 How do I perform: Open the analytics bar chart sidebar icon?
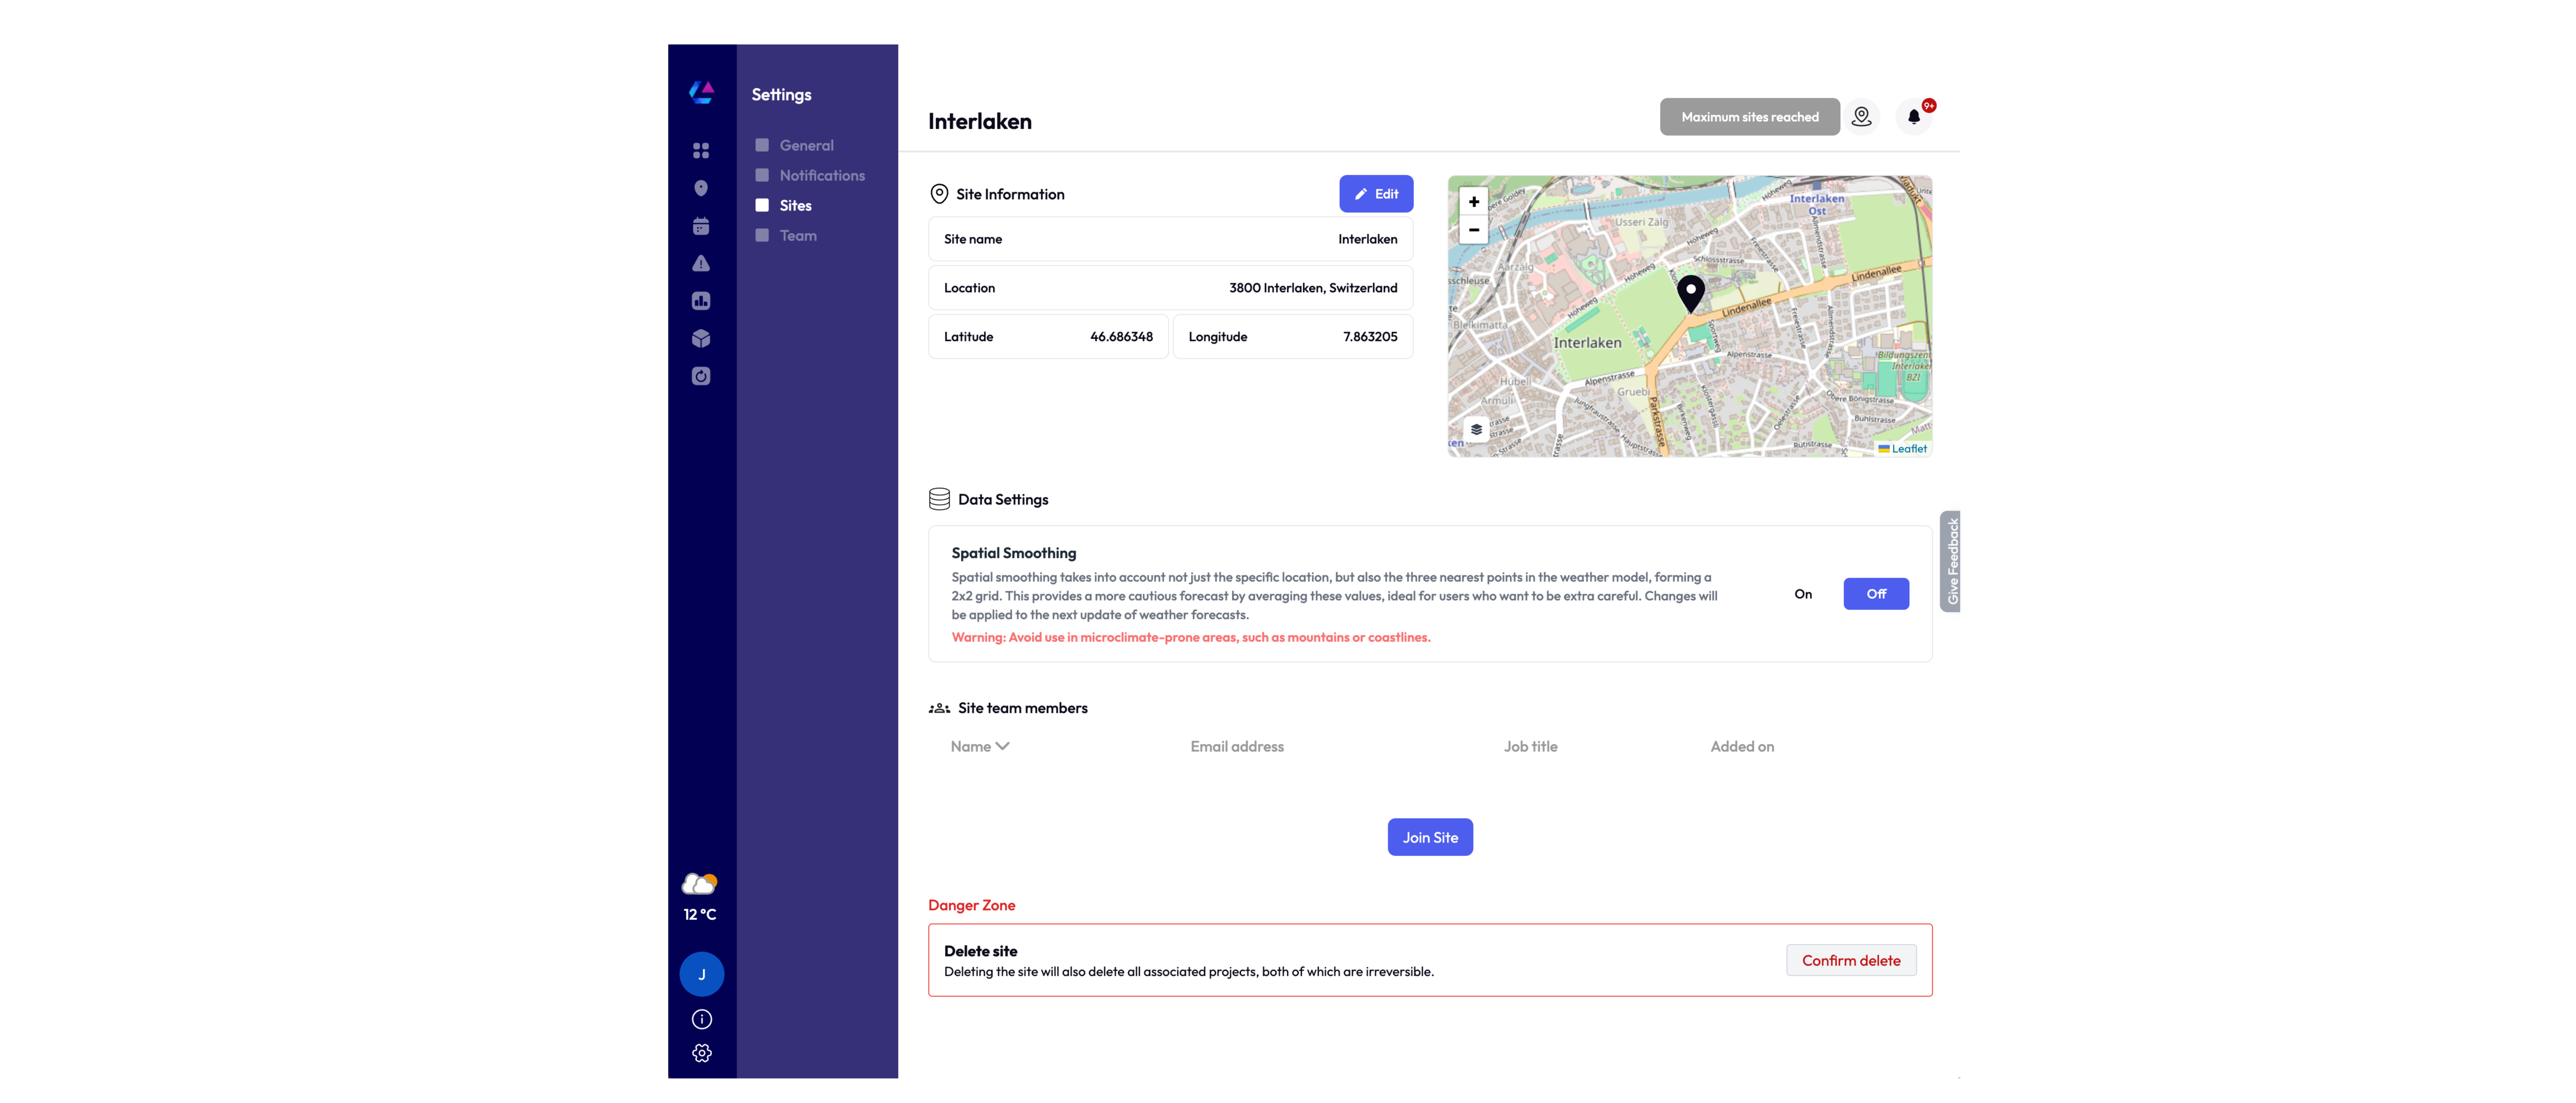(702, 301)
